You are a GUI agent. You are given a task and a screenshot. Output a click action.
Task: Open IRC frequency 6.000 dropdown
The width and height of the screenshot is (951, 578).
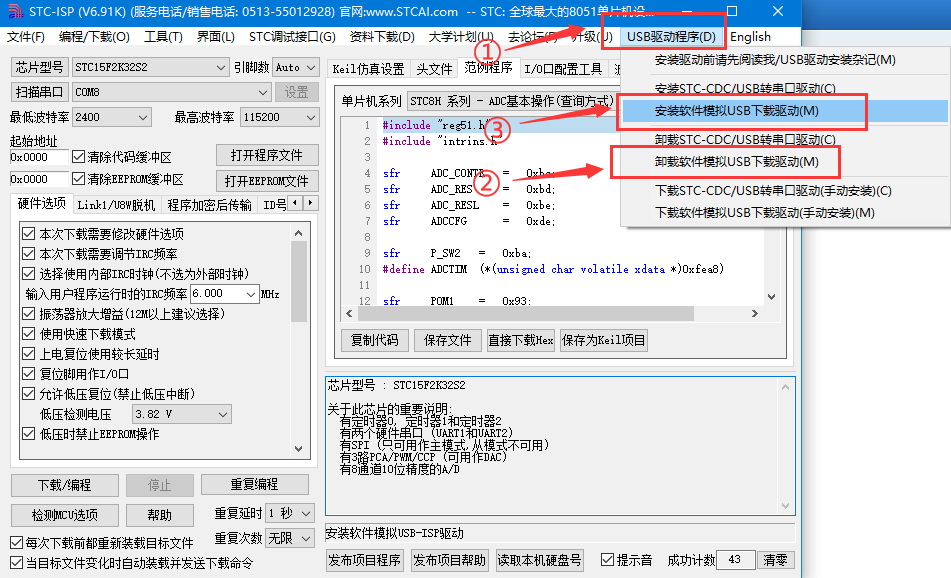pos(225,294)
